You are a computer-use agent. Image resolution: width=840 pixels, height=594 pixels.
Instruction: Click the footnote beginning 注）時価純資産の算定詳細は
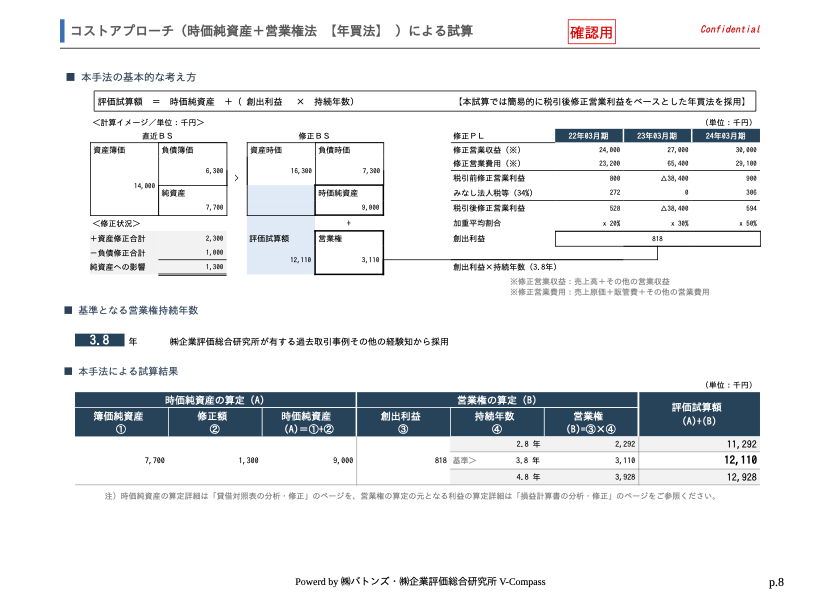(411, 496)
